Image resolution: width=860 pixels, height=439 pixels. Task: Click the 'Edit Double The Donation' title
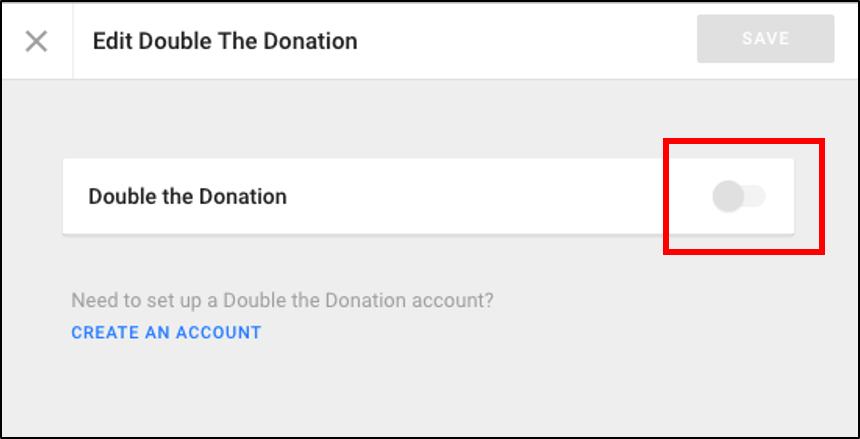pyautogui.click(x=224, y=41)
